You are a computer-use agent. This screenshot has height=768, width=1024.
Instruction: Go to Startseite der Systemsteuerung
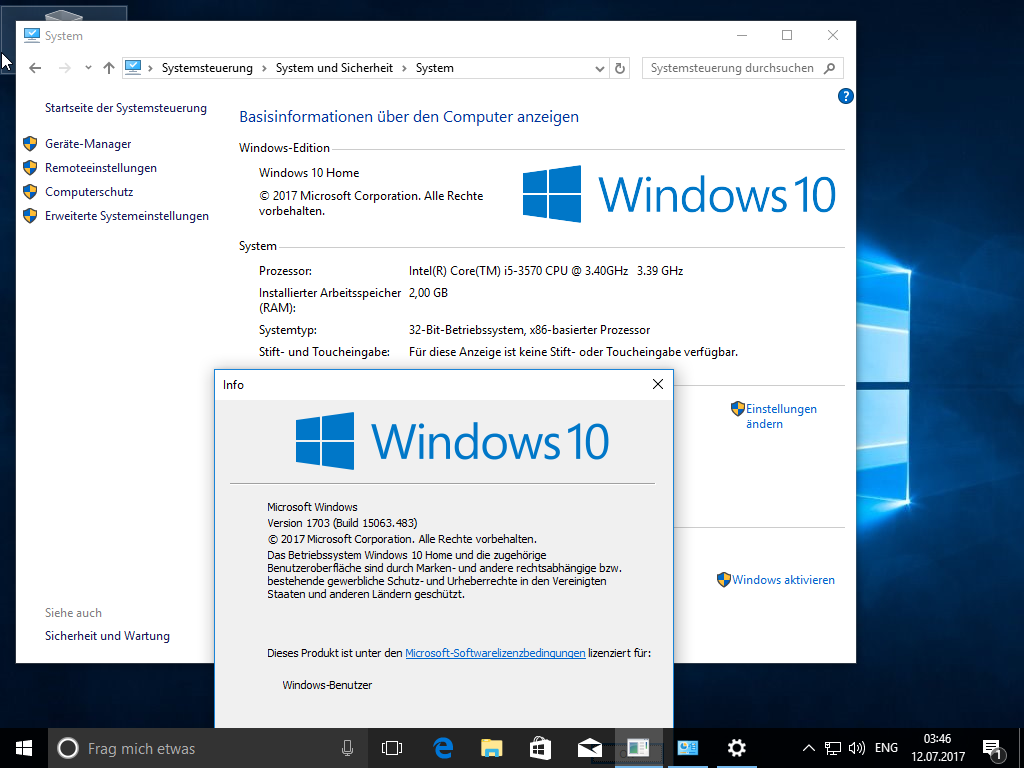(125, 108)
